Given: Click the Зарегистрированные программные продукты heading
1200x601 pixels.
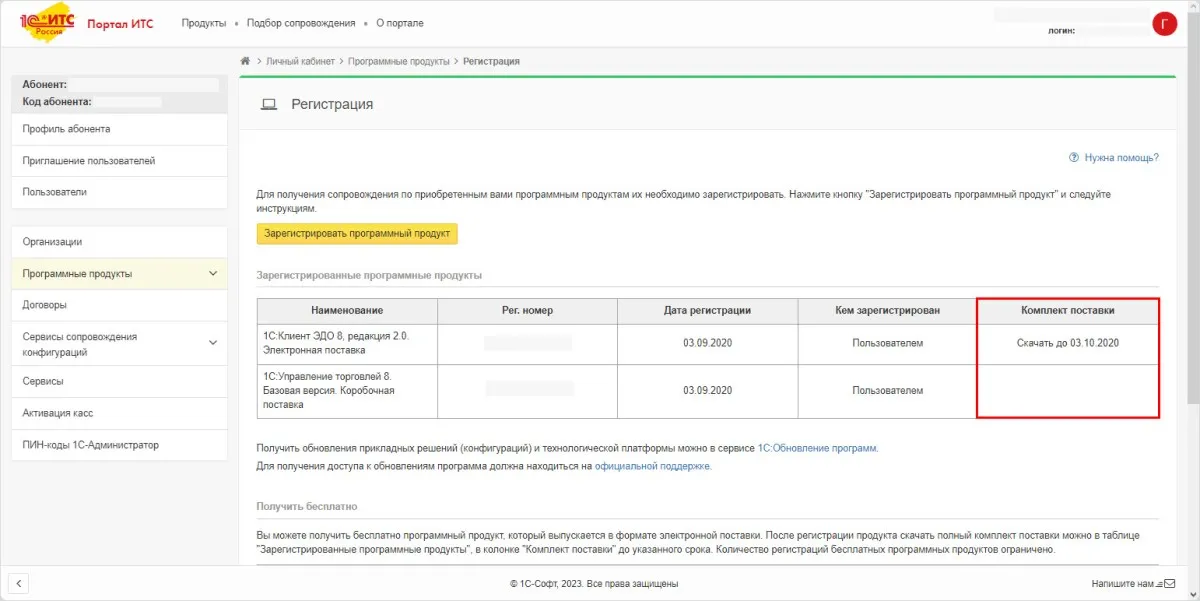Looking at the screenshot, I should [x=369, y=275].
